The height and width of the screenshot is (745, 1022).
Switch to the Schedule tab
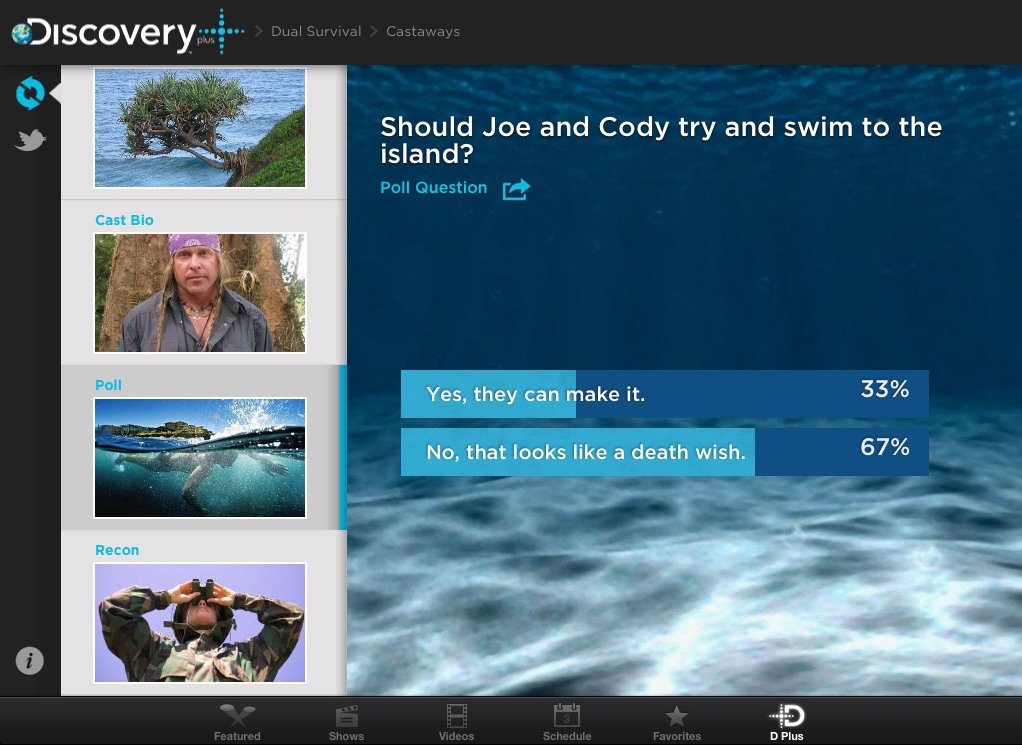tap(567, 722)
